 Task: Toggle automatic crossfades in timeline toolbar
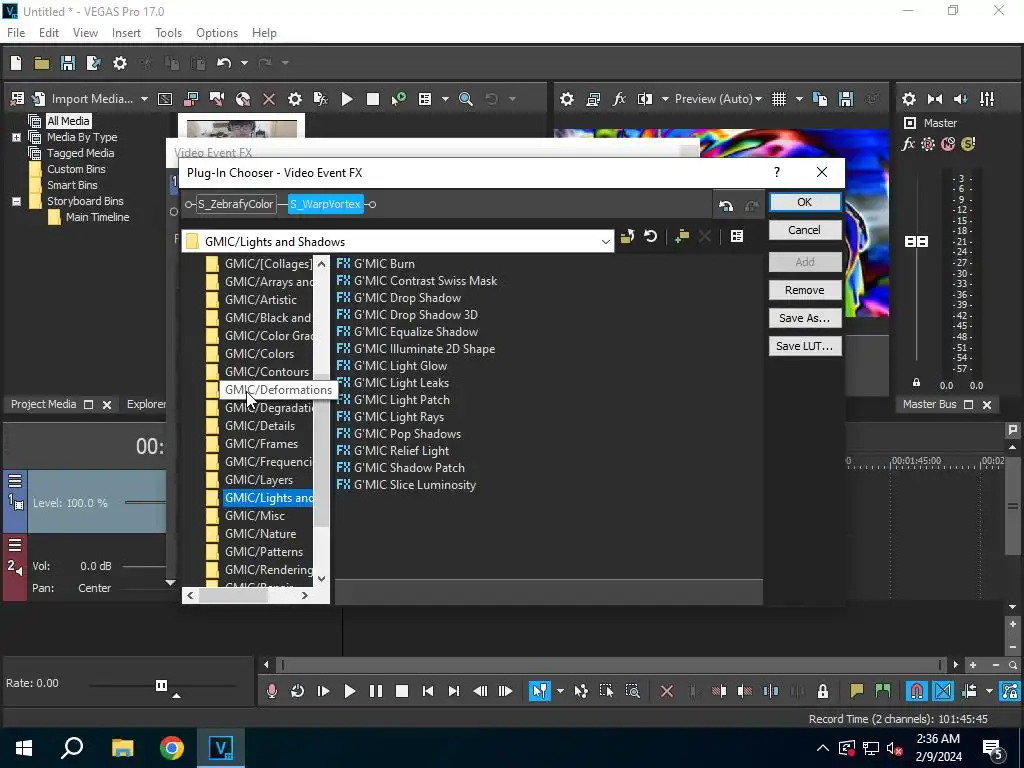pyautogui.click(x=943, y=691)
